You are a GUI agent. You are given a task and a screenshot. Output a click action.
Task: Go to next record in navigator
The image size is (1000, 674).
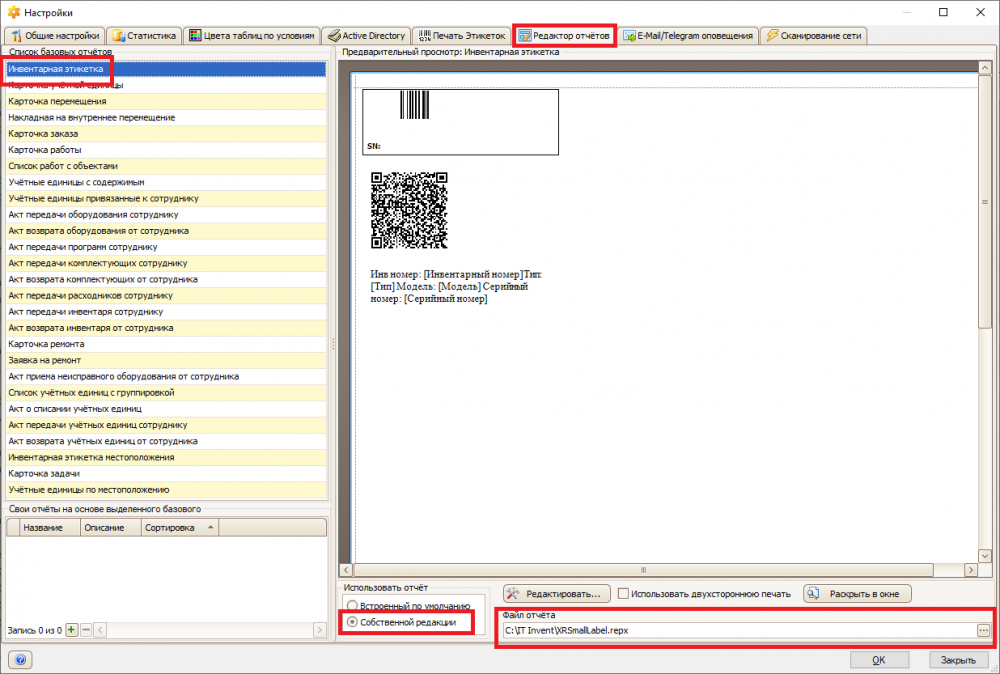[320, 630]
